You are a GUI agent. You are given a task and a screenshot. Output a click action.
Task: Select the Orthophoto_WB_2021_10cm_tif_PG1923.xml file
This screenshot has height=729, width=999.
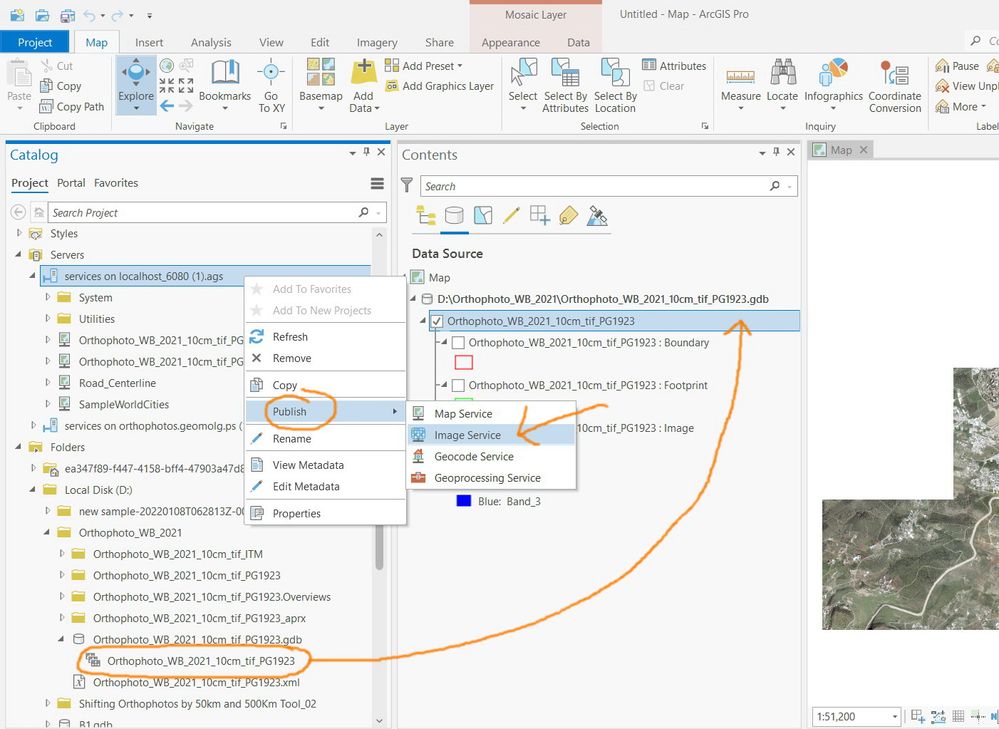pyautogui.click(x=196, y=682)
